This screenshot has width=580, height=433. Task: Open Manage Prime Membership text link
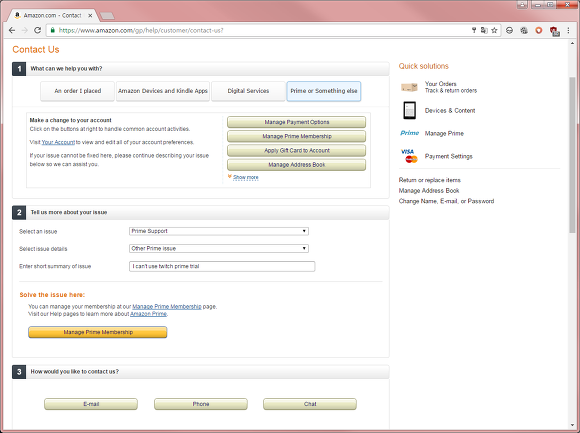pyautogui.click(x=167, y=307)
